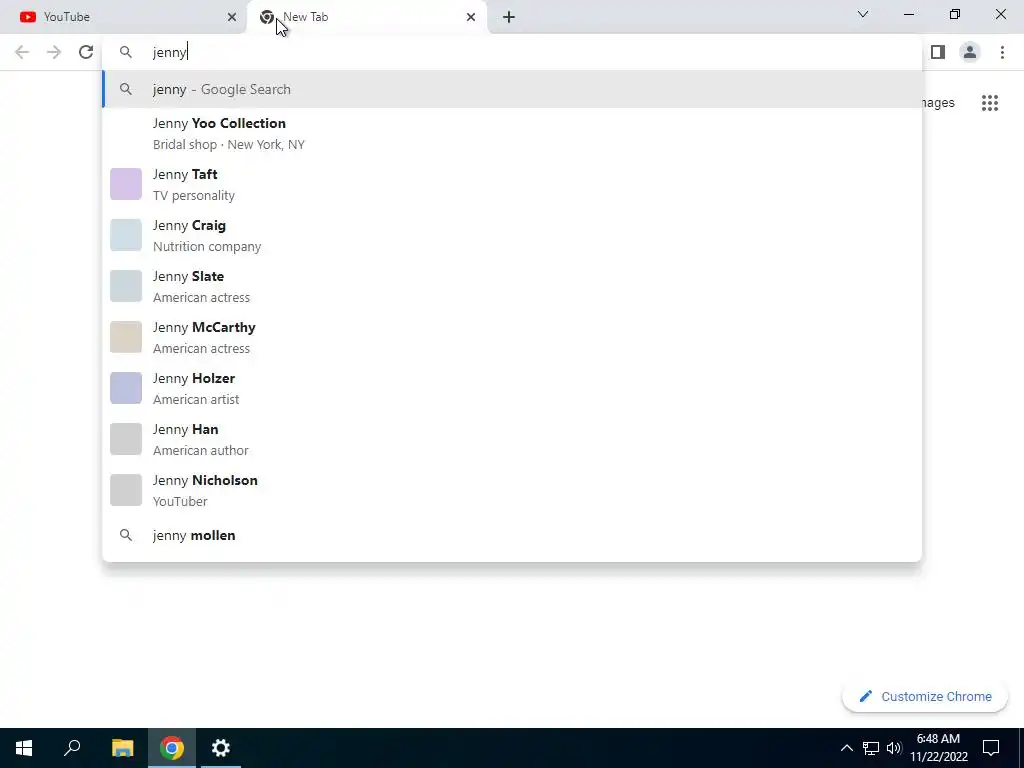Screen dimensions: 1024x768
Task: Reload the current page
Action: (86, 52)
